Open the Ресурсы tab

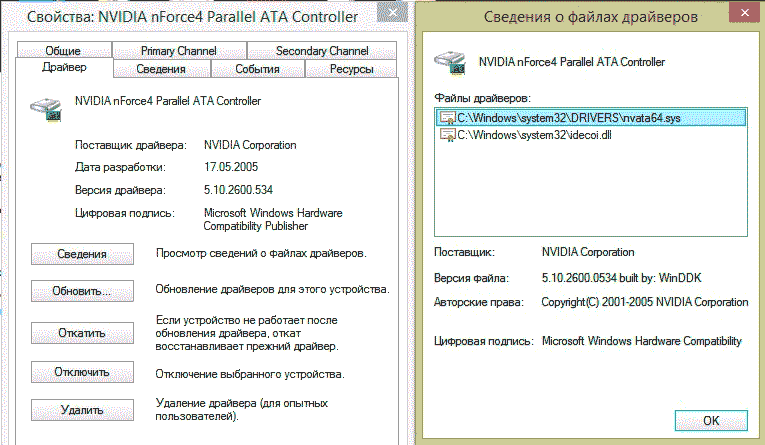[351, 69]
